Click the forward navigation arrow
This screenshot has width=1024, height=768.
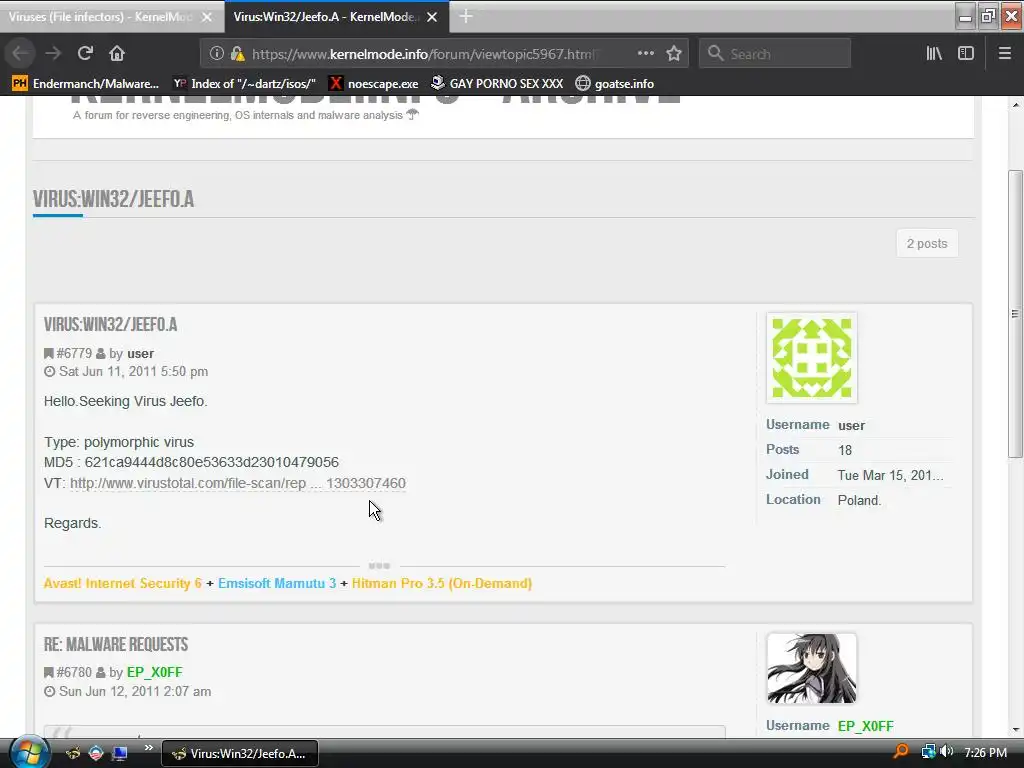click(53, 54)
